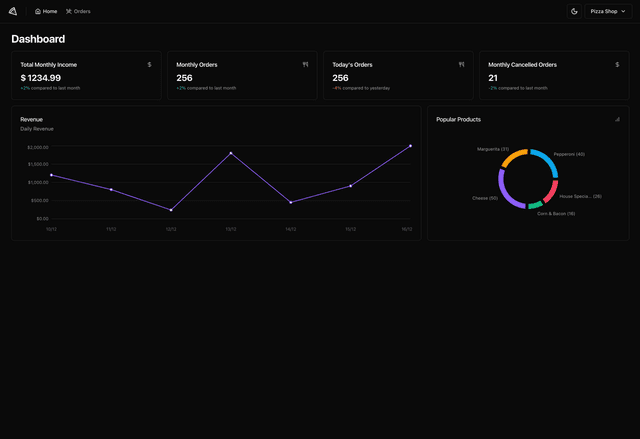Expand the chevron next to Pizza Shop

coord(623,11)
